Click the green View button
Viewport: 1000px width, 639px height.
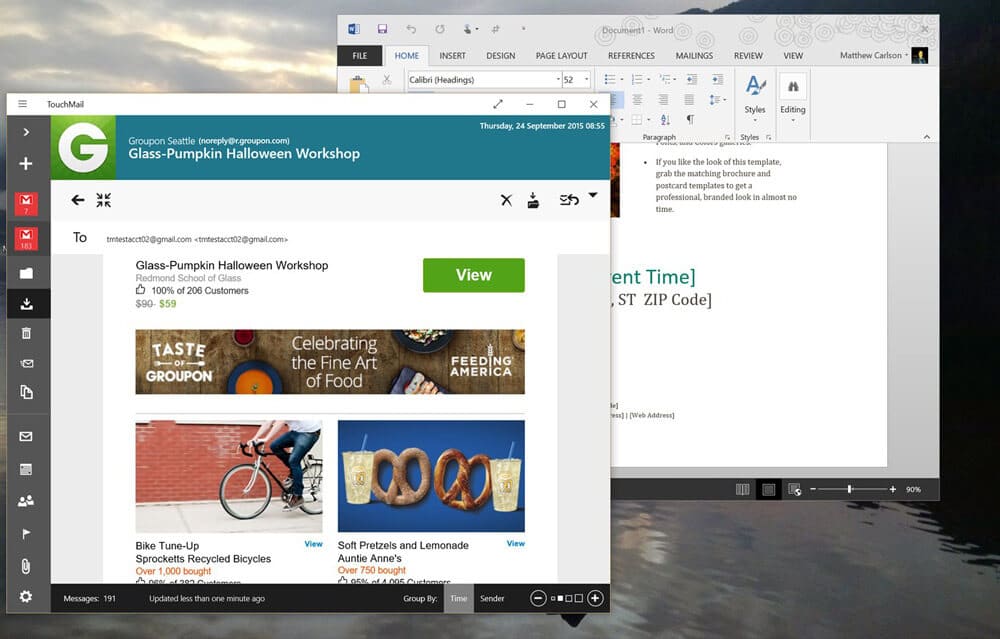473,275
